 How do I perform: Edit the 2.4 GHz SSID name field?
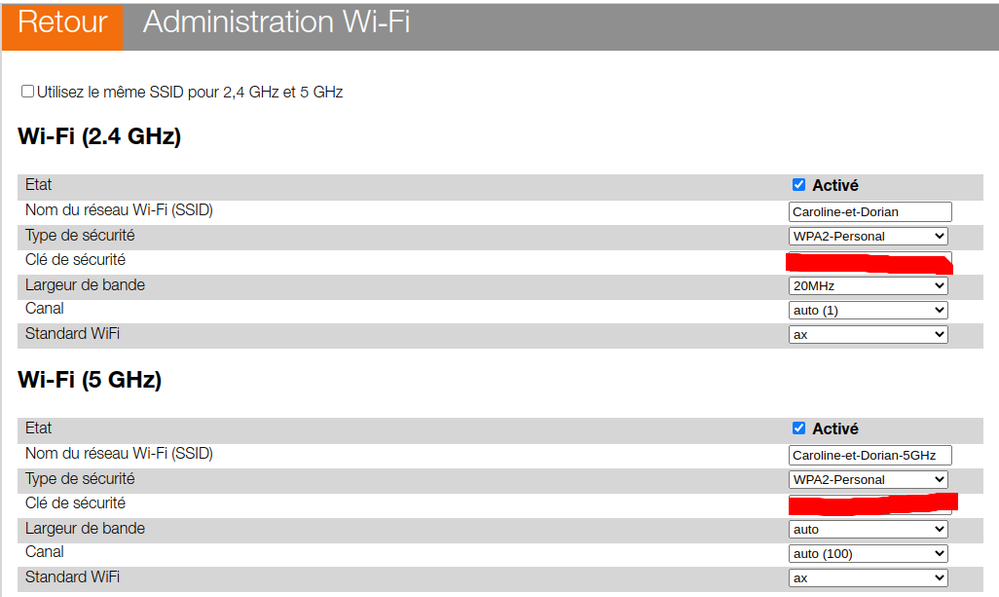click(869, 211)
